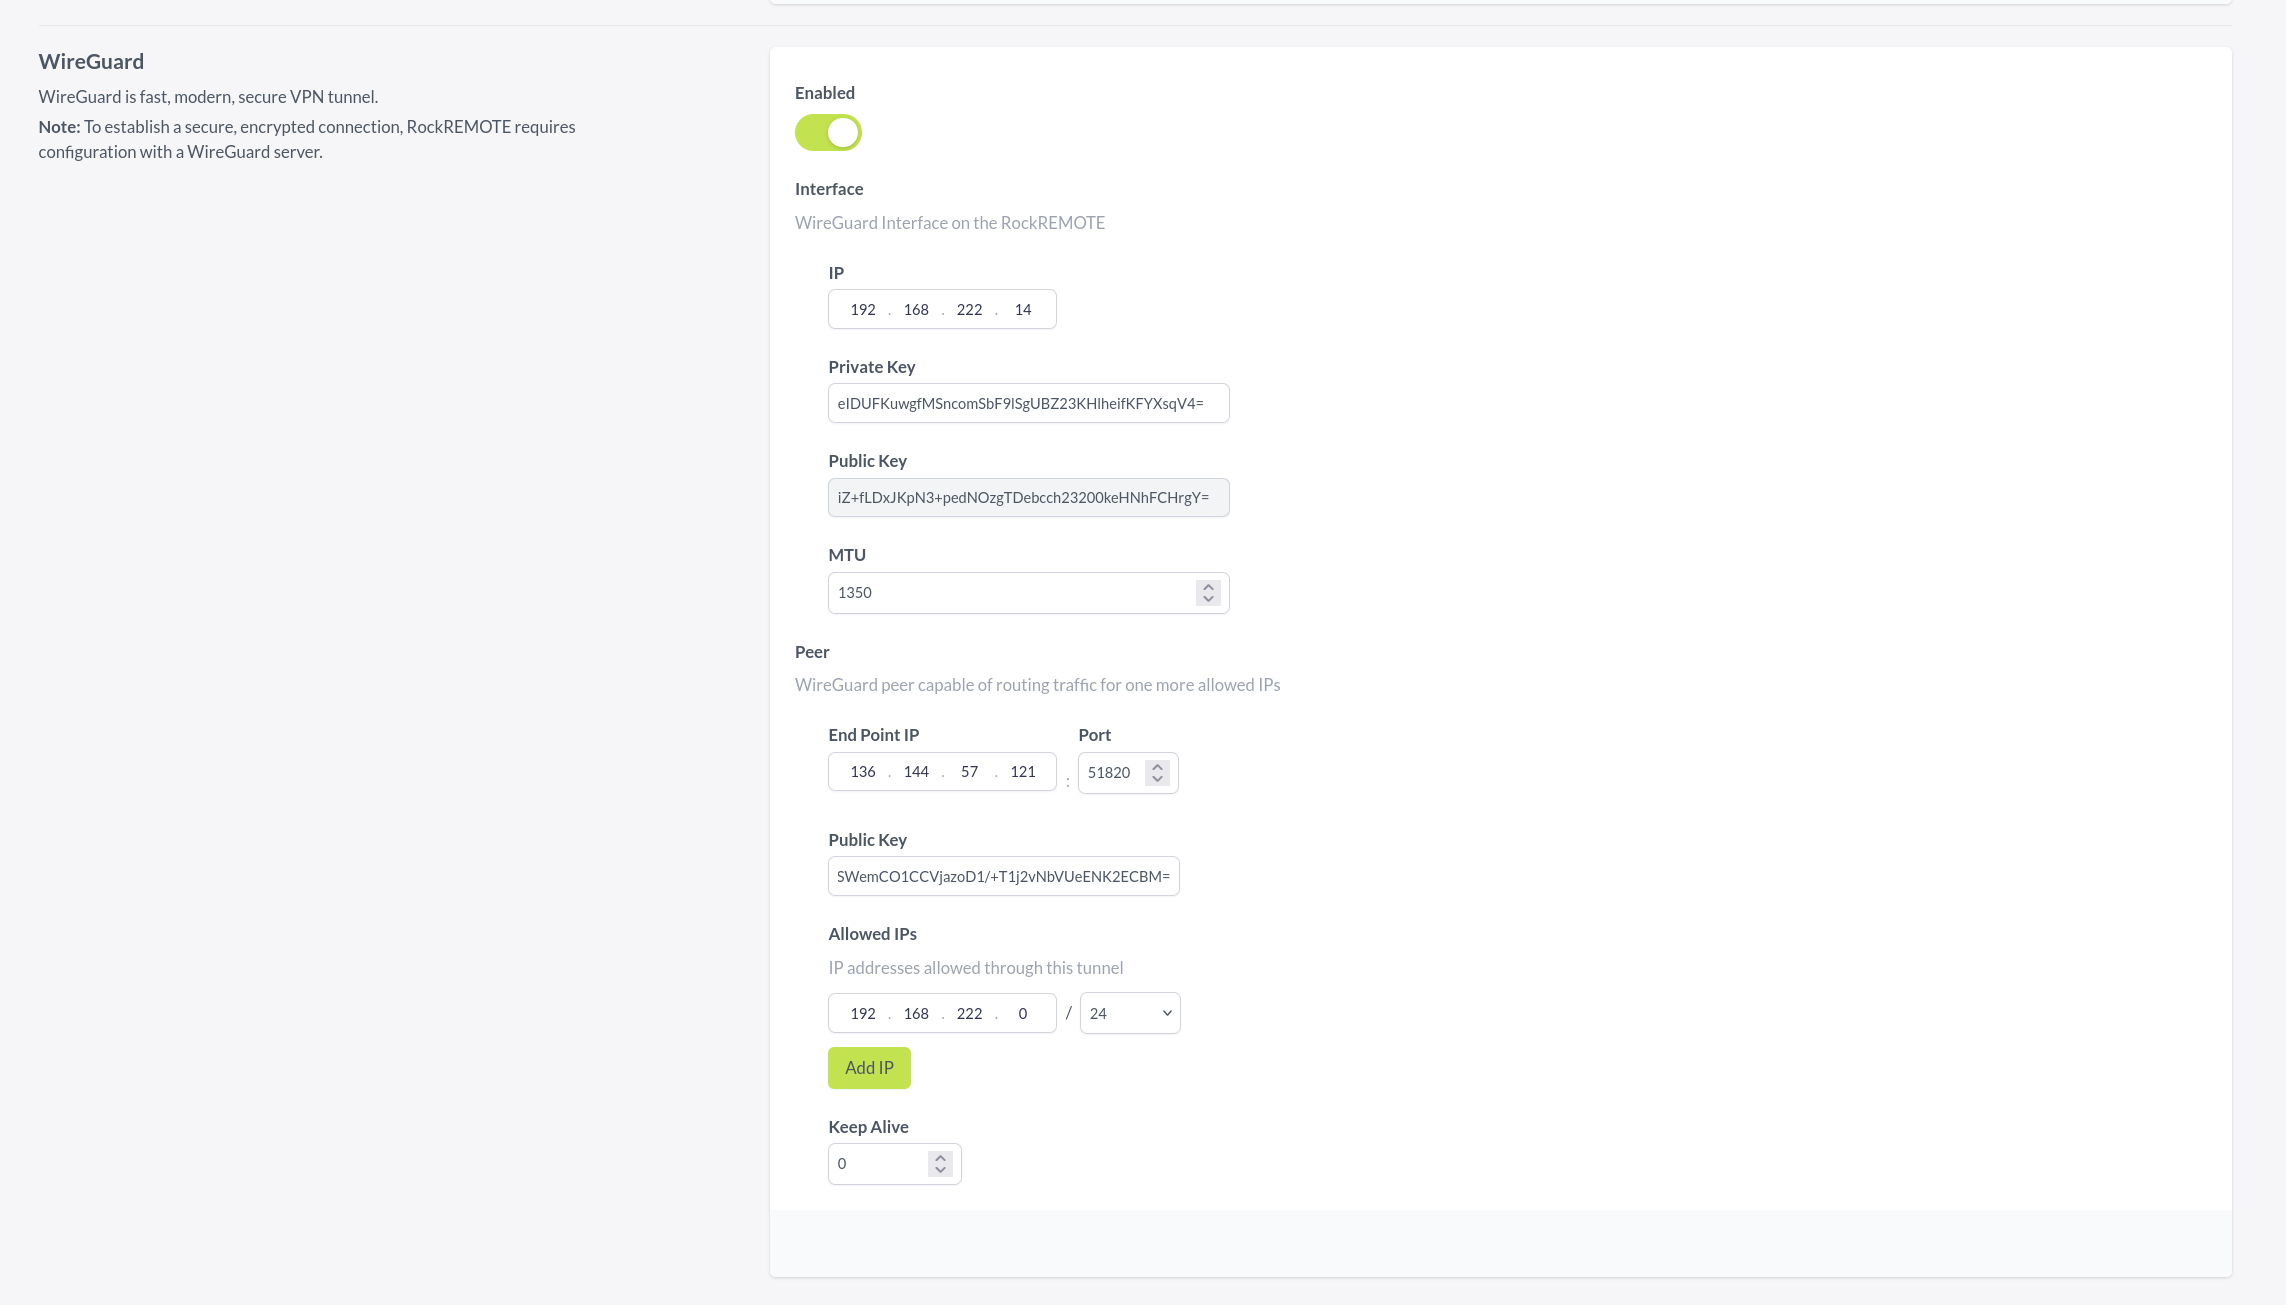This screenshot has width=2286, height=1305.
Task: Click the Interface IP first octet 192
Action: tap(863, 310)
